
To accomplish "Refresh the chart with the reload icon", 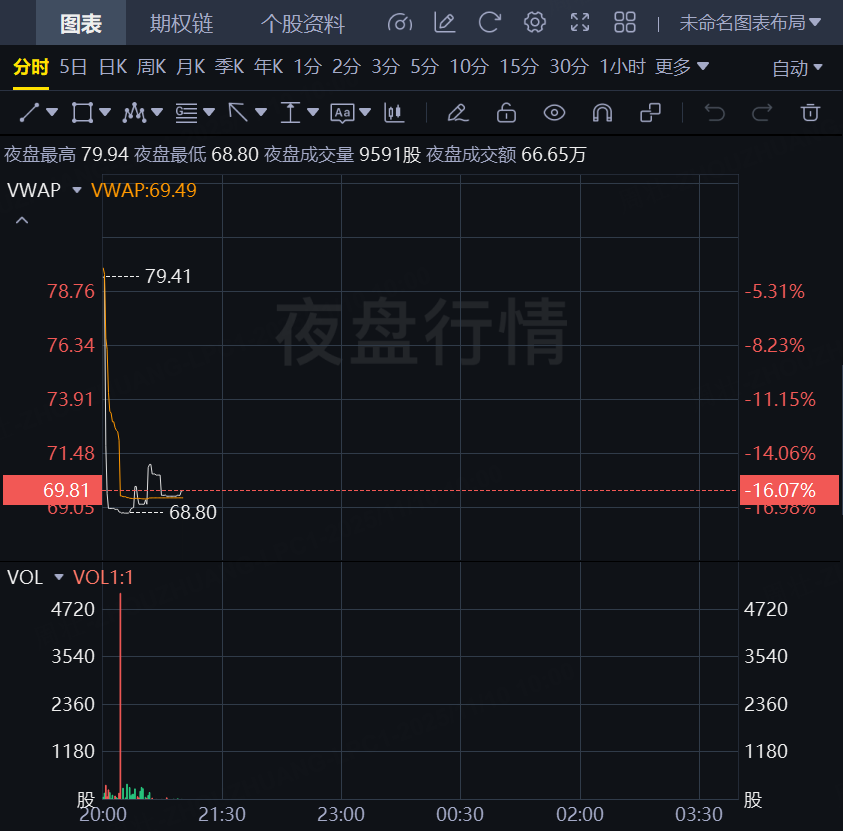I will click(x=489, y=23).
